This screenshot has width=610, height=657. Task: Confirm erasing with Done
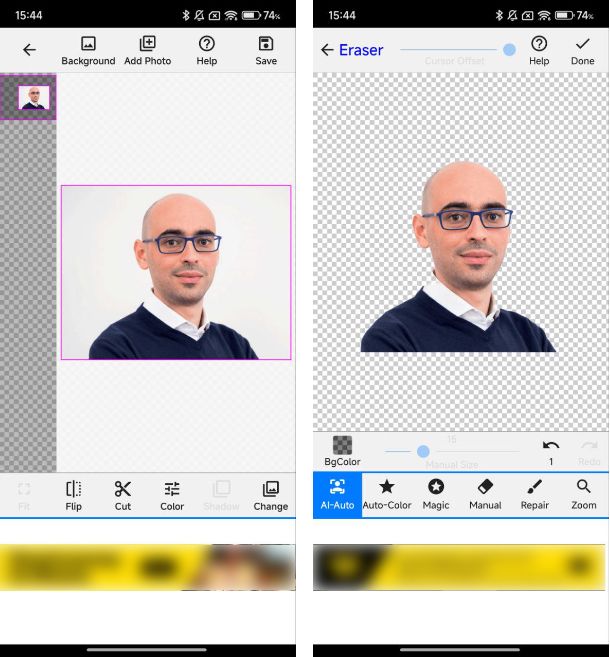(582, 51)
